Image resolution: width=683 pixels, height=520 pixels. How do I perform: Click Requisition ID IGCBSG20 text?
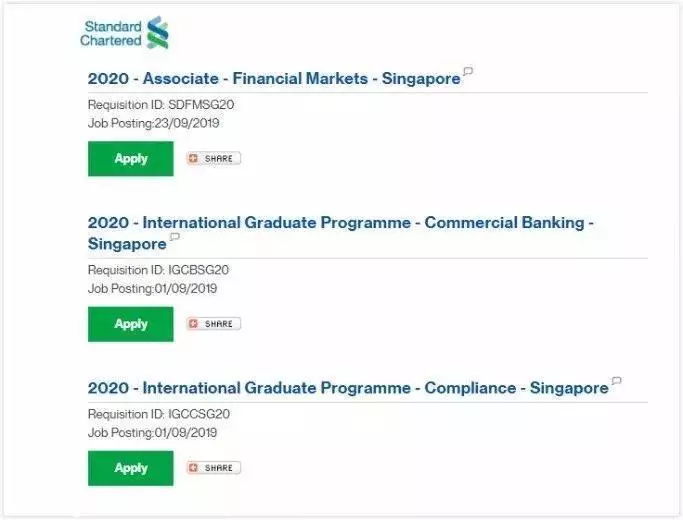pos(158,270)
